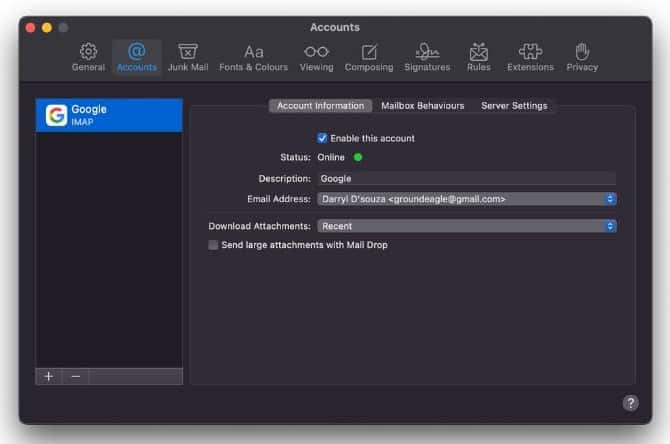The image size is (670, 444).
Task: Select the Account Information tab
Action: tap(320, 106)
